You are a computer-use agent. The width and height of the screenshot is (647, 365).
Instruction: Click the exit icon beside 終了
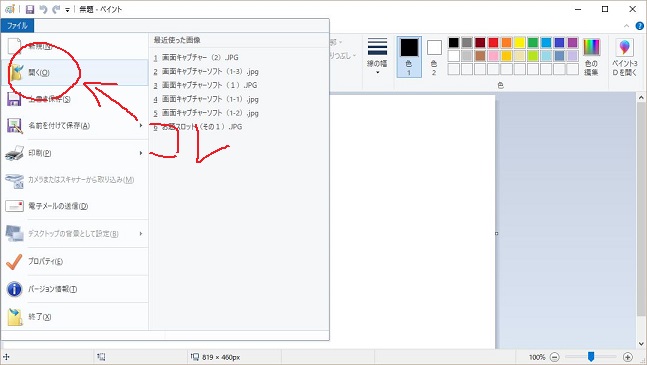pyautogui.click(x=14, y=316)
